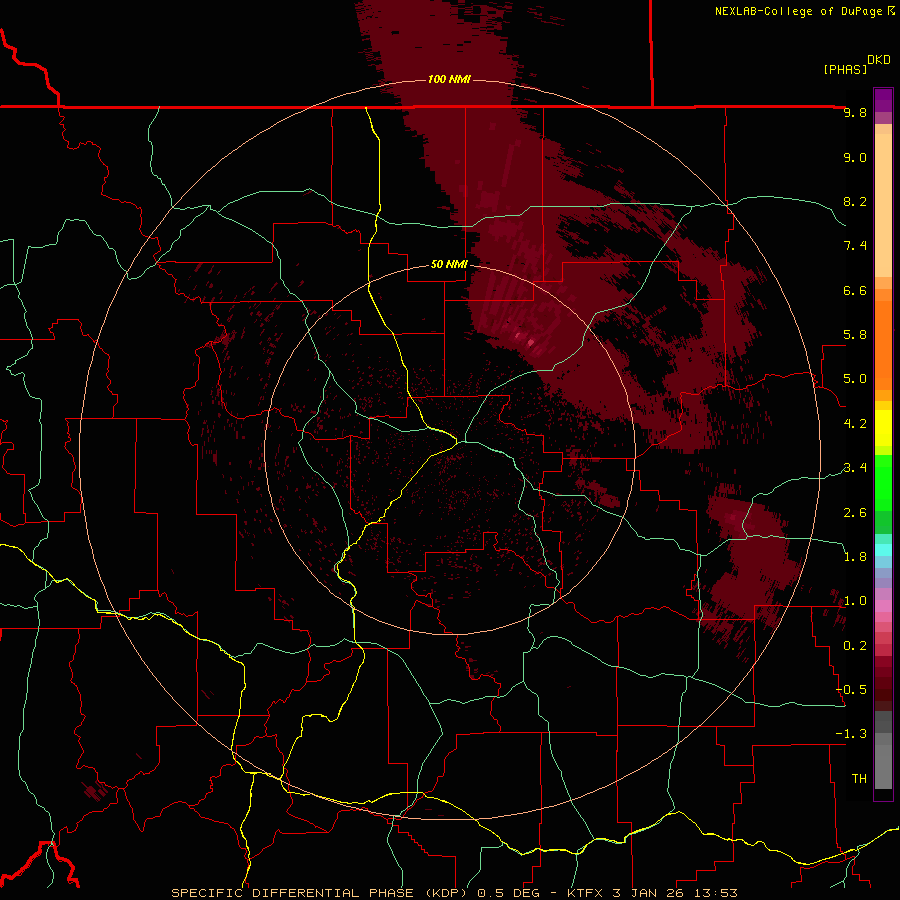The width and height of the screenshot is (900, 900).
Task: Click the TH label on the legend
Action: (859, 779)
